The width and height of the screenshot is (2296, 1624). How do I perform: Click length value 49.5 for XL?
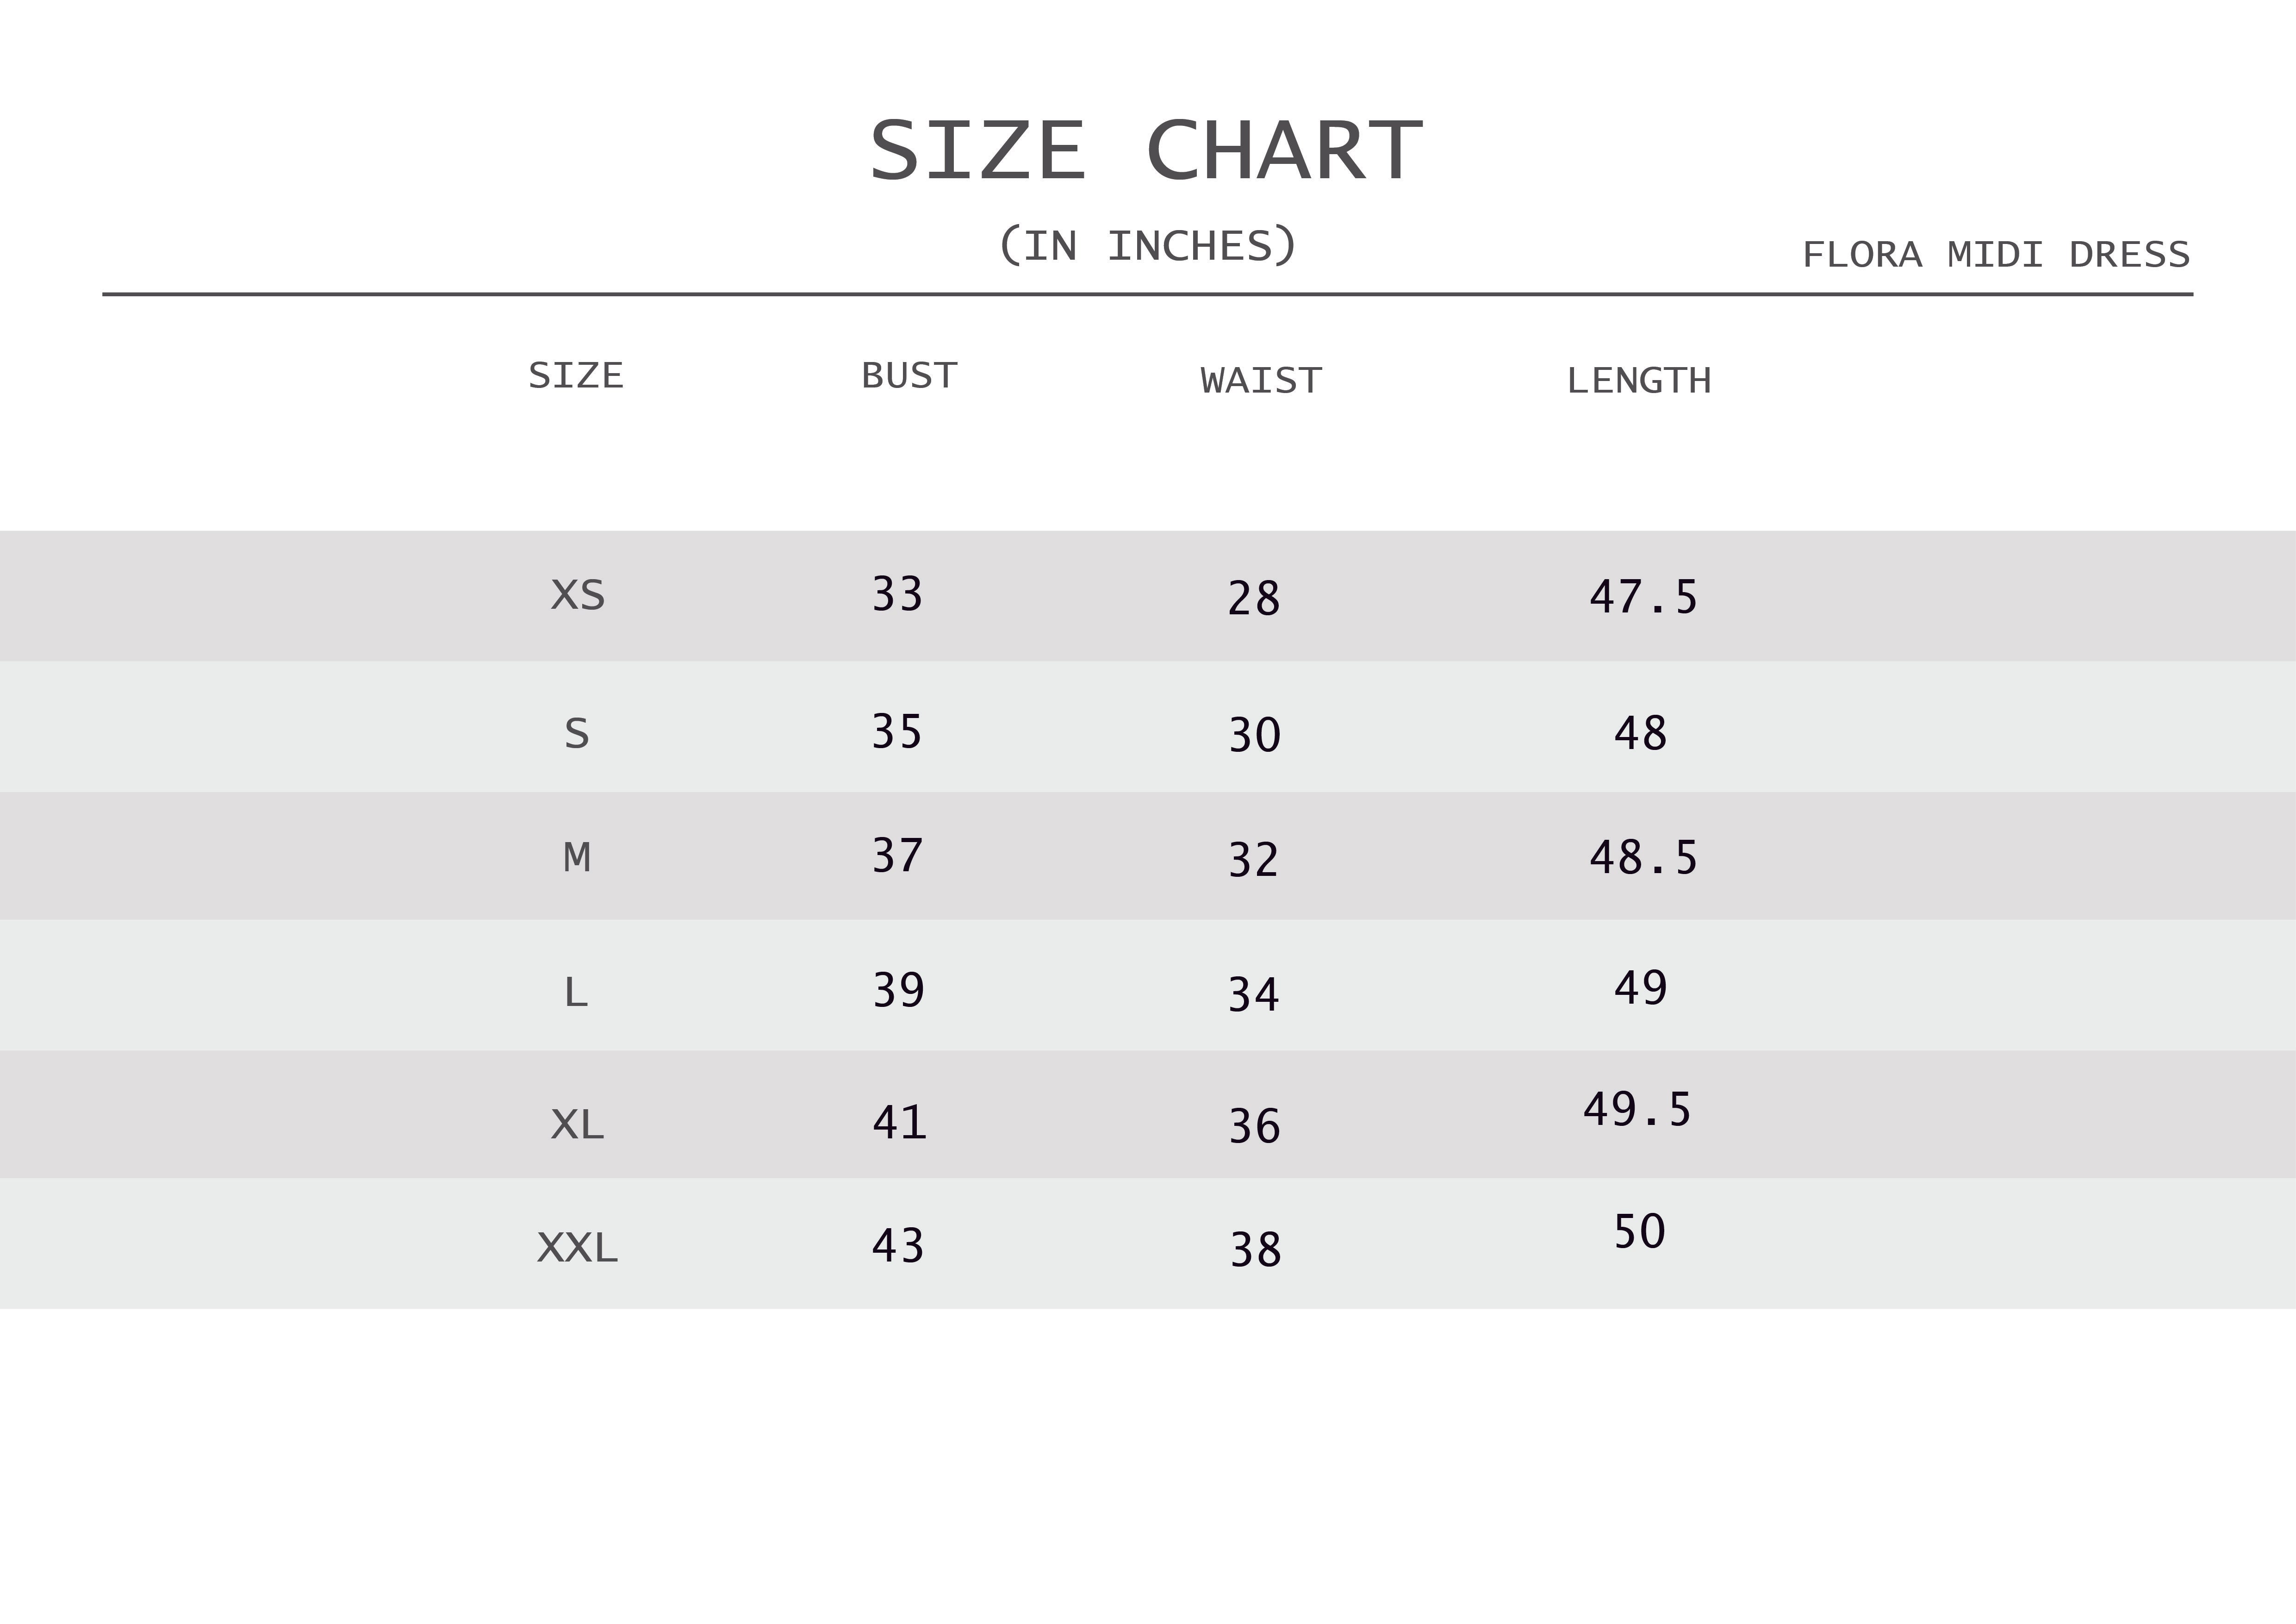tap(1637, 1110)
